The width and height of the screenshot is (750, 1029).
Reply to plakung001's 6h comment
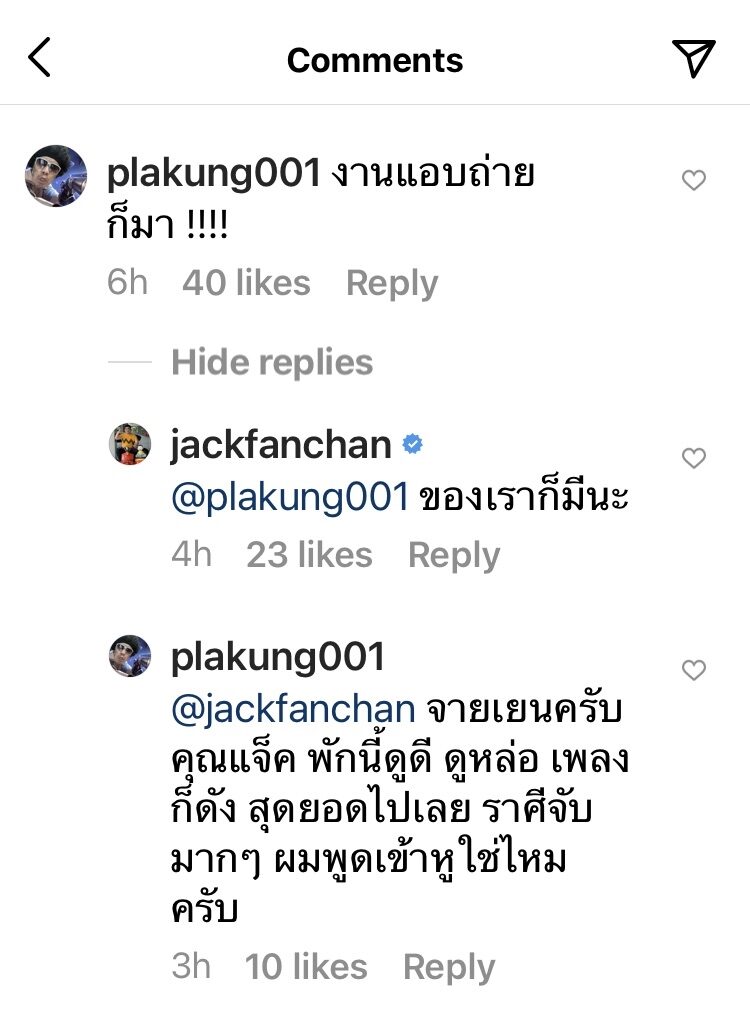[392, 284]
